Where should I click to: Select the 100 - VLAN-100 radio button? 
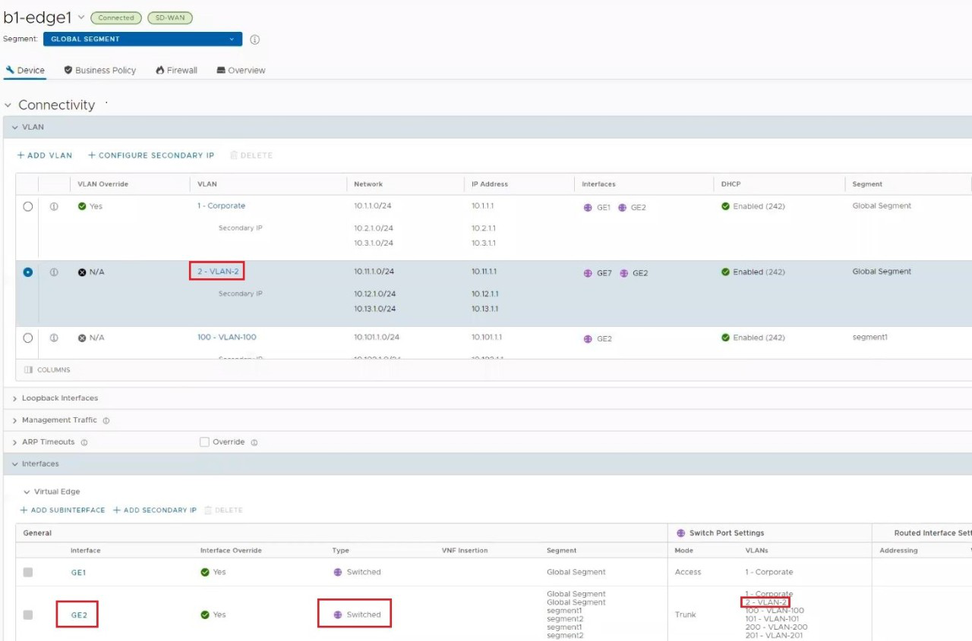pos(28,338)
